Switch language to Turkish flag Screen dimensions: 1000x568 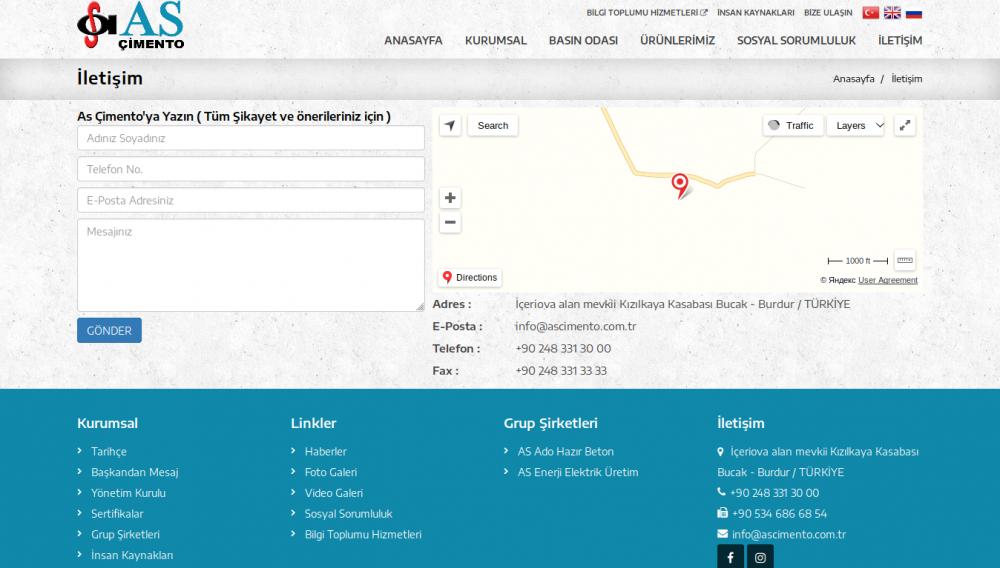click(x=871, y=13)
